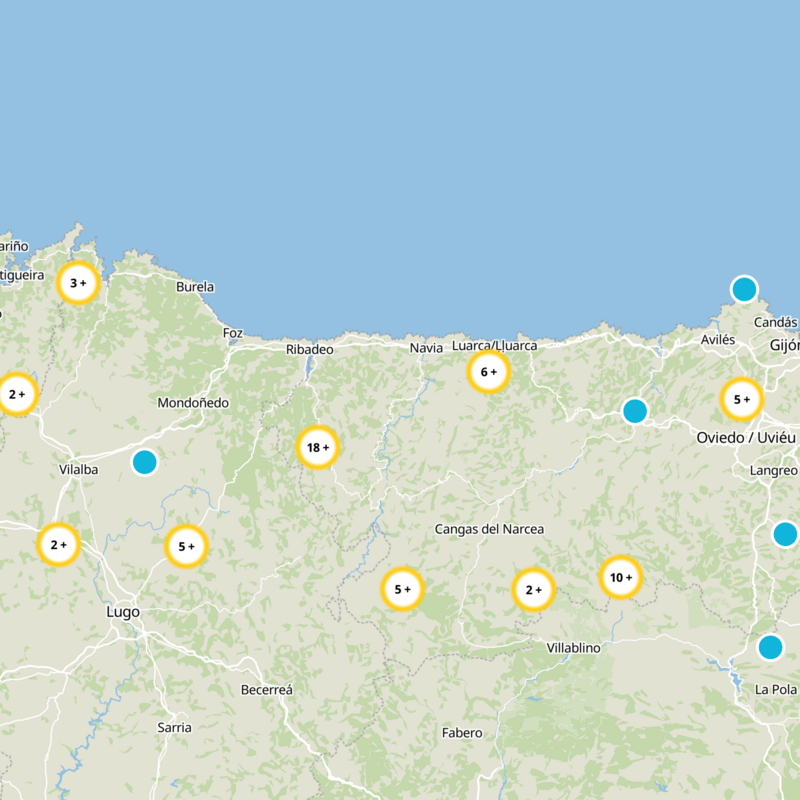Open the 2 + cluster northwest of Lugo

pyautogui.click(x=59, y=545)
